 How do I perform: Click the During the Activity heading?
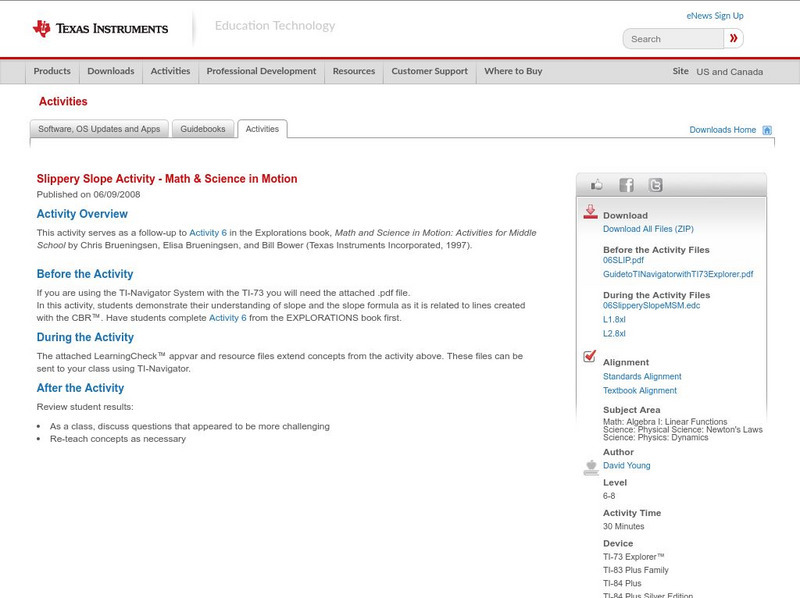pos(85,337)
